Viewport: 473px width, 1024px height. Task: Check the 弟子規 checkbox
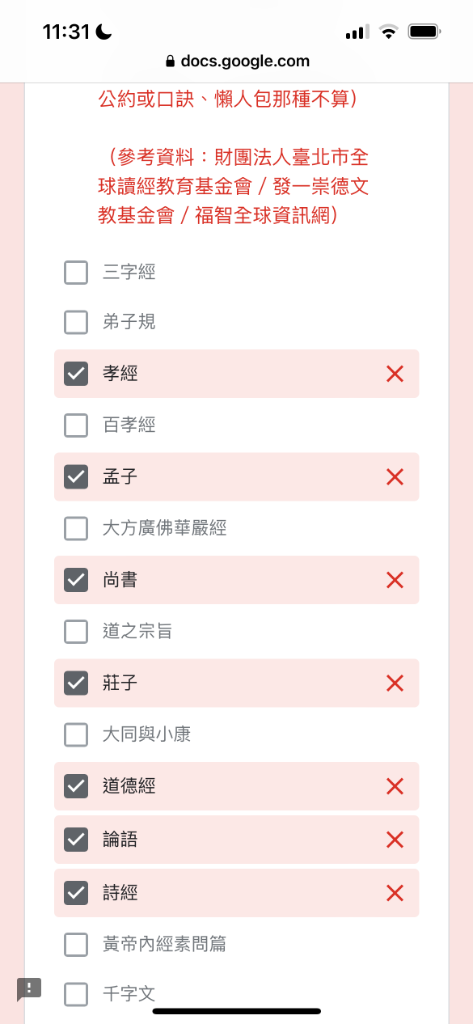coord(76,322)
